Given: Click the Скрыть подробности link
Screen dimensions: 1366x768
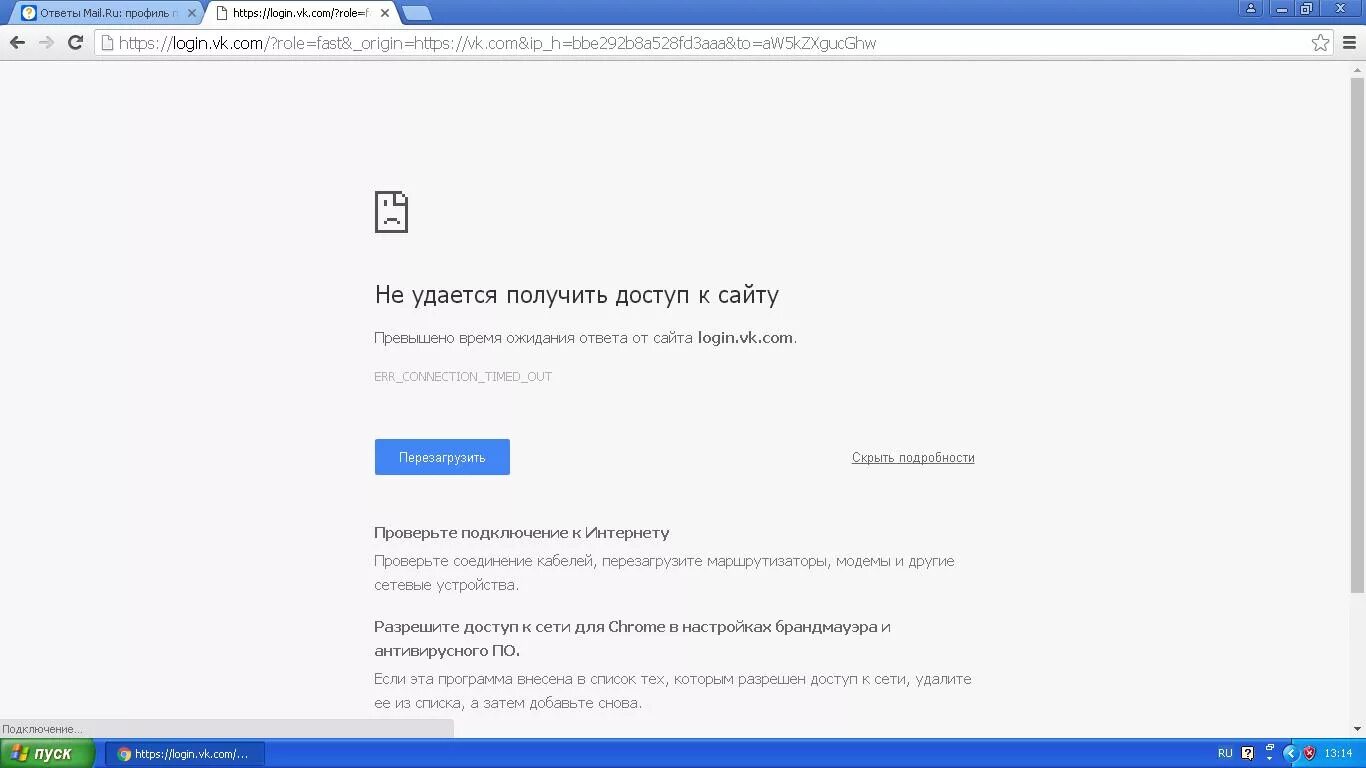Looking at the screenshot, I should pos(913,457).
